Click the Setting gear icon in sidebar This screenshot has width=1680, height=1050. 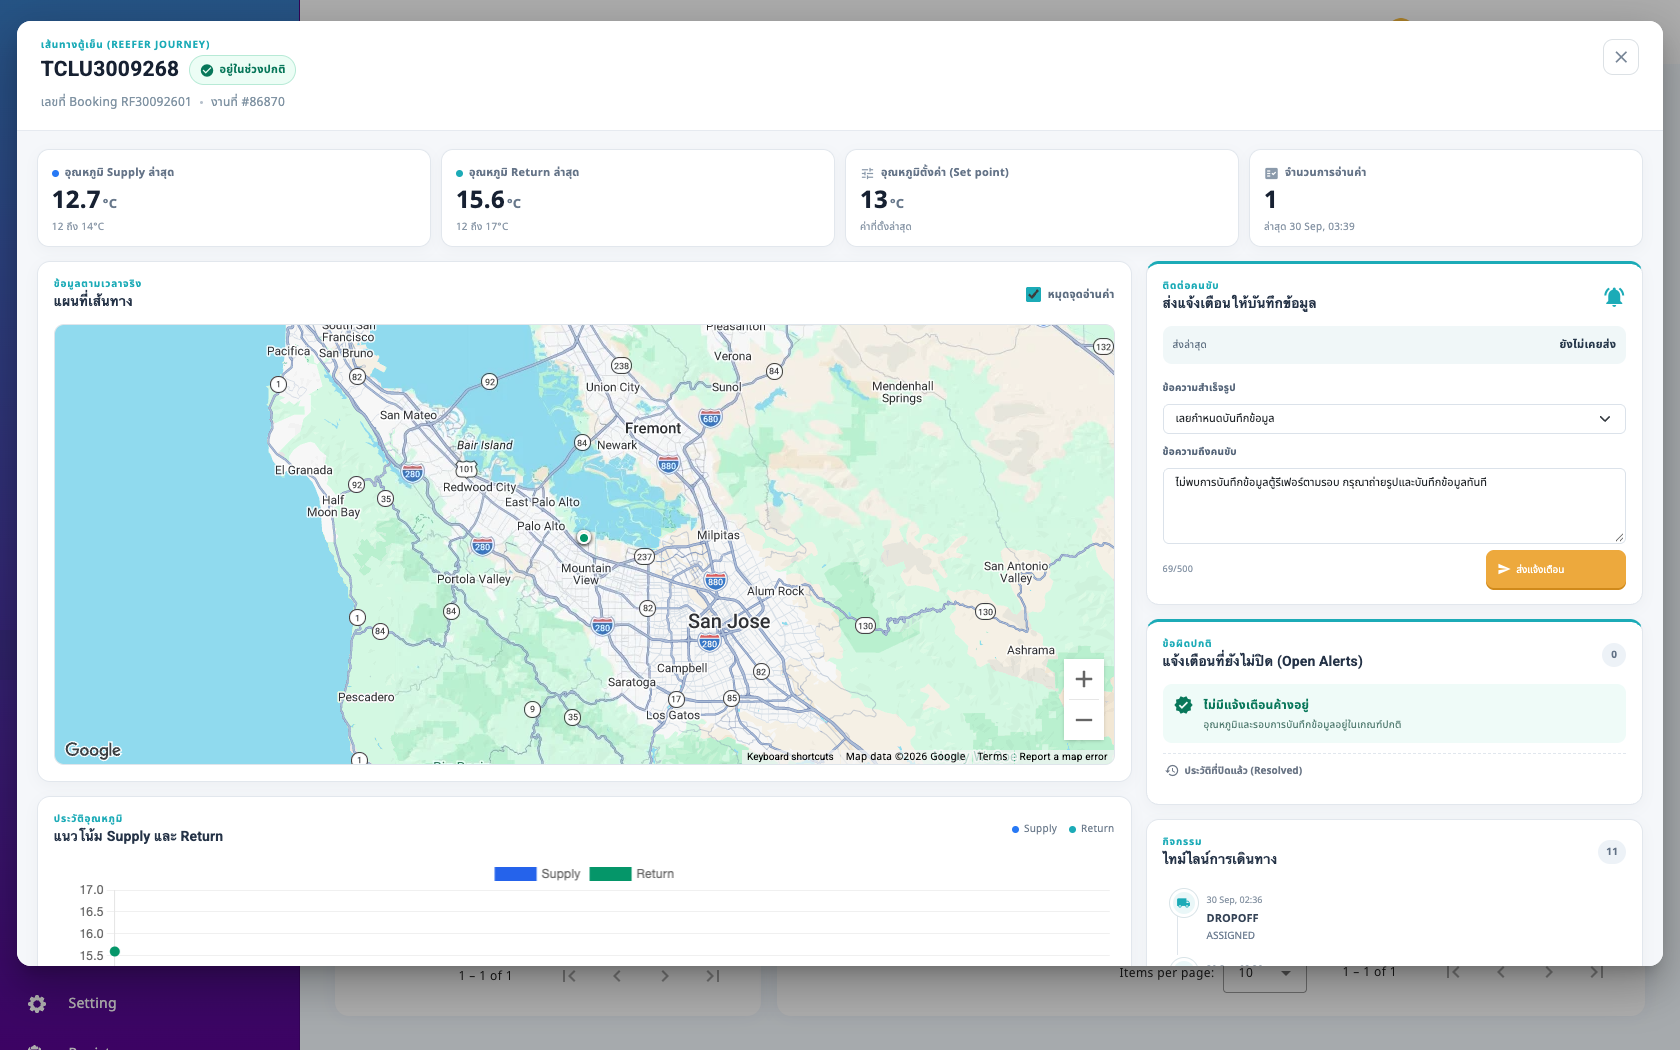(x=37, y=1003)
